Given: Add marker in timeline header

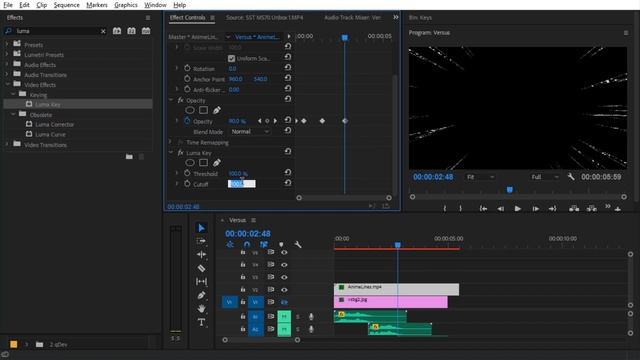Looking at the screenshot, I should tap(281, 244).
